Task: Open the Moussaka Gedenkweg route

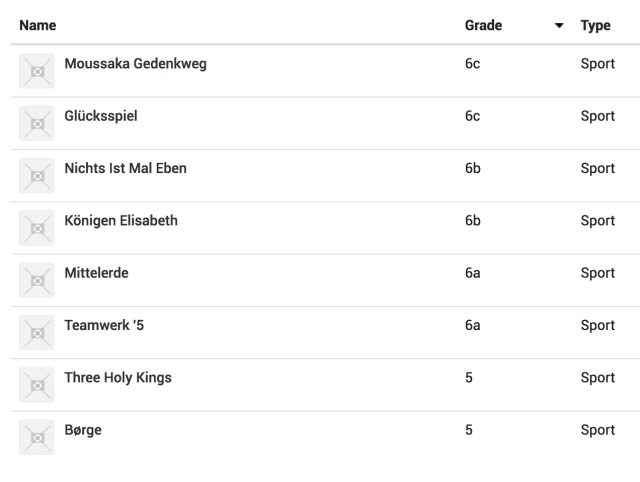Action: pos(135,64)
